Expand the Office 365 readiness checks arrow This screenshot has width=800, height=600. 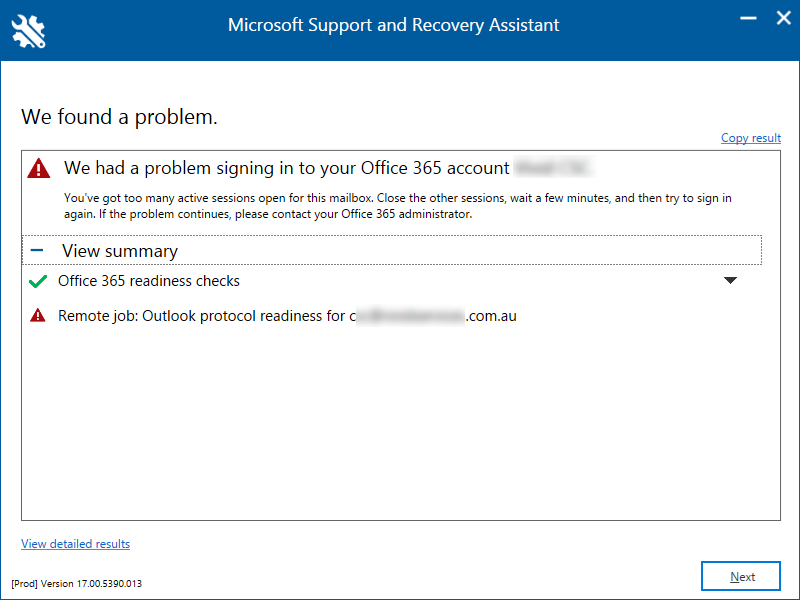coord(730,281)
